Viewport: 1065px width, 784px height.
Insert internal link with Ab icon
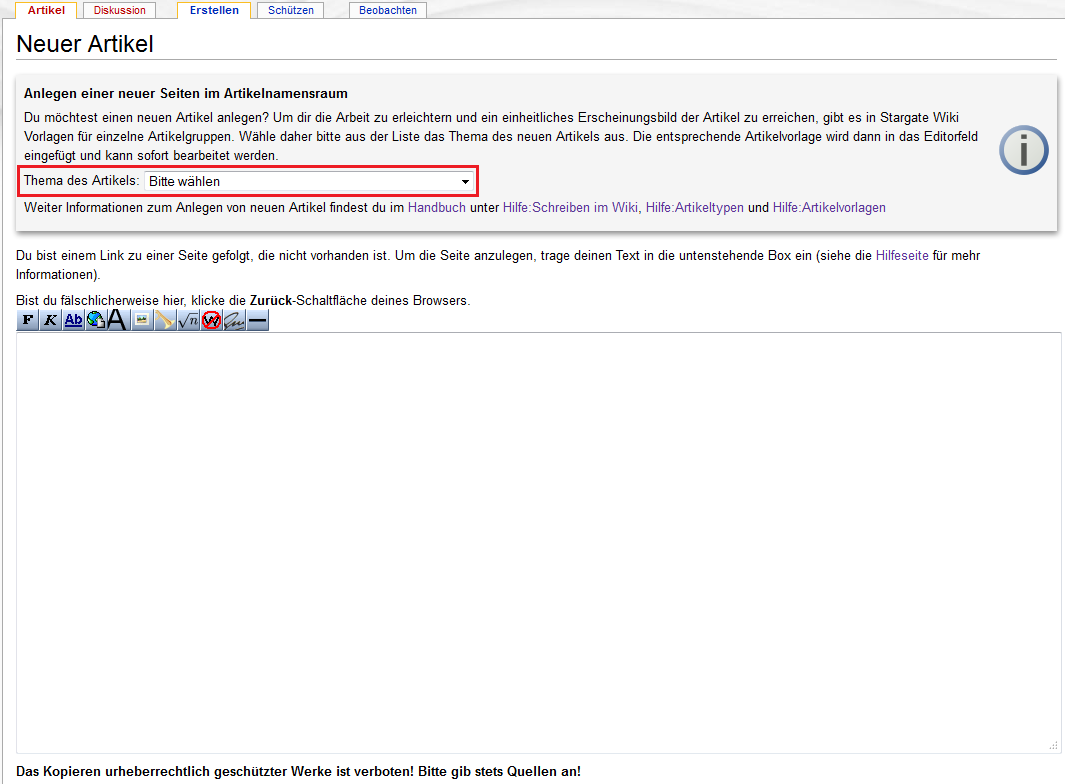tap(73, 320)
